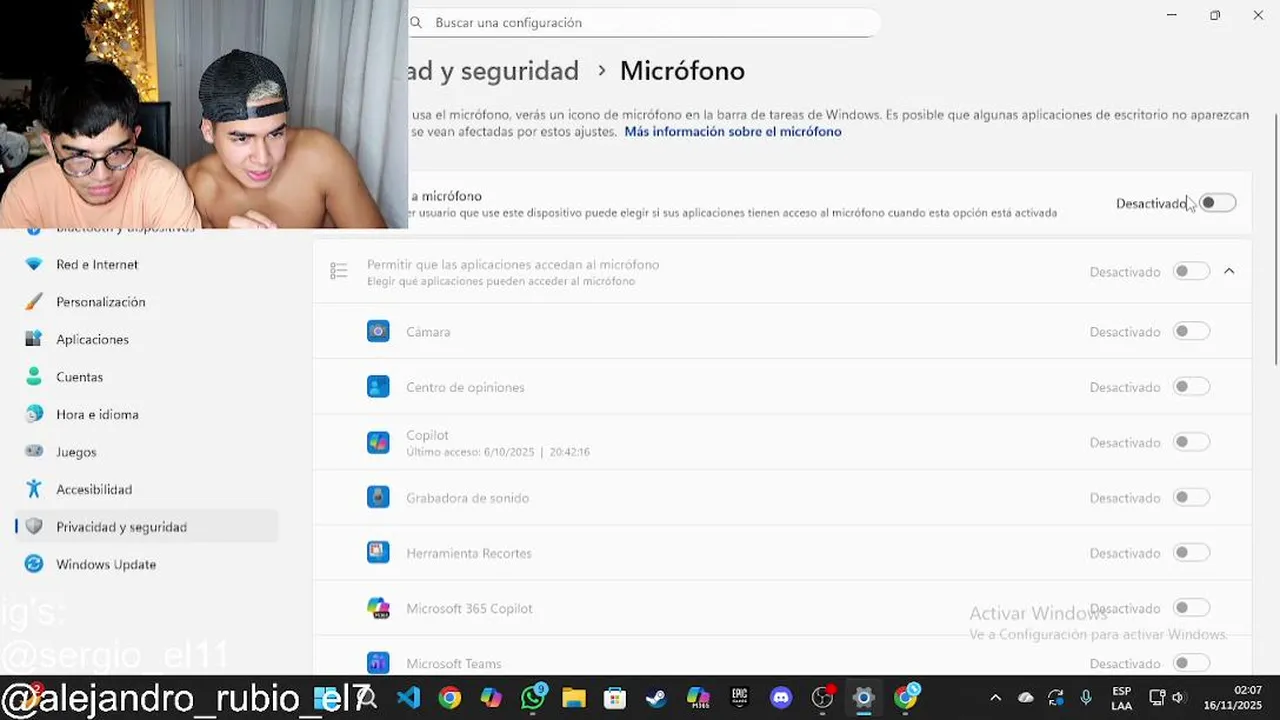The width and height of the screenshot is (1280, 720).
Task: Click the 'Buscar una configuración' search box
Action: click(x=645, y=22)
